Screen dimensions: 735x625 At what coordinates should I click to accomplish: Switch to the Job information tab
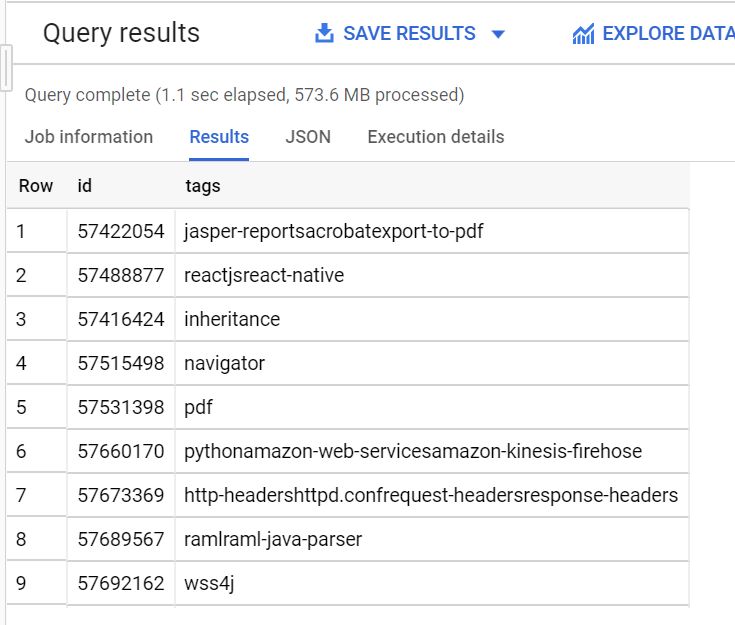[x=89, y=137]
